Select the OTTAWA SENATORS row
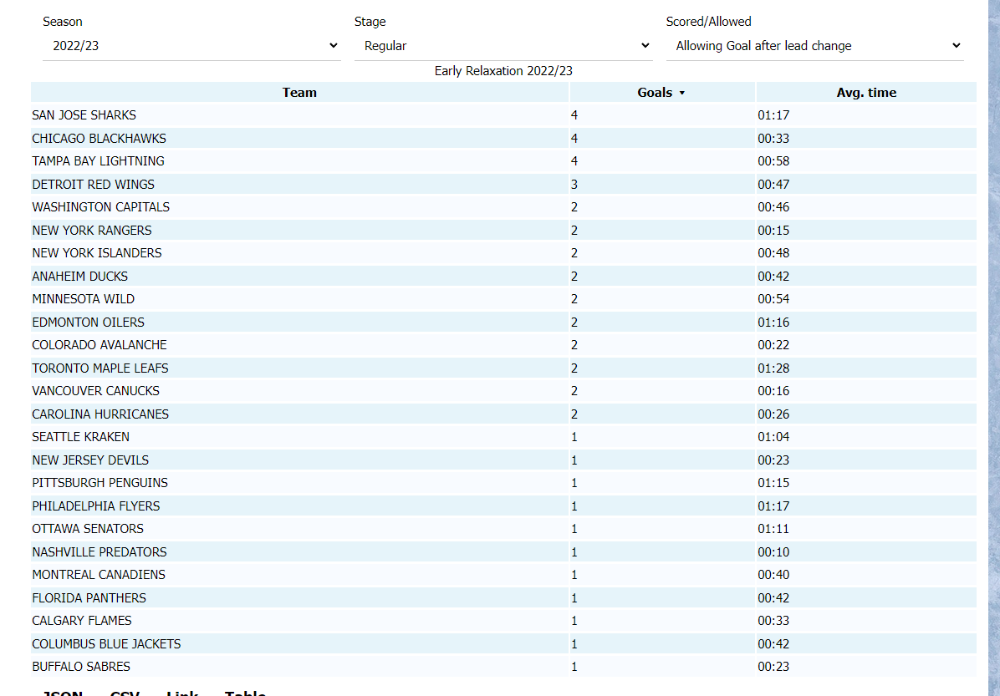The width and height of the screenshot is (1000, 696). pyautogui.click(x=503, y=529)
